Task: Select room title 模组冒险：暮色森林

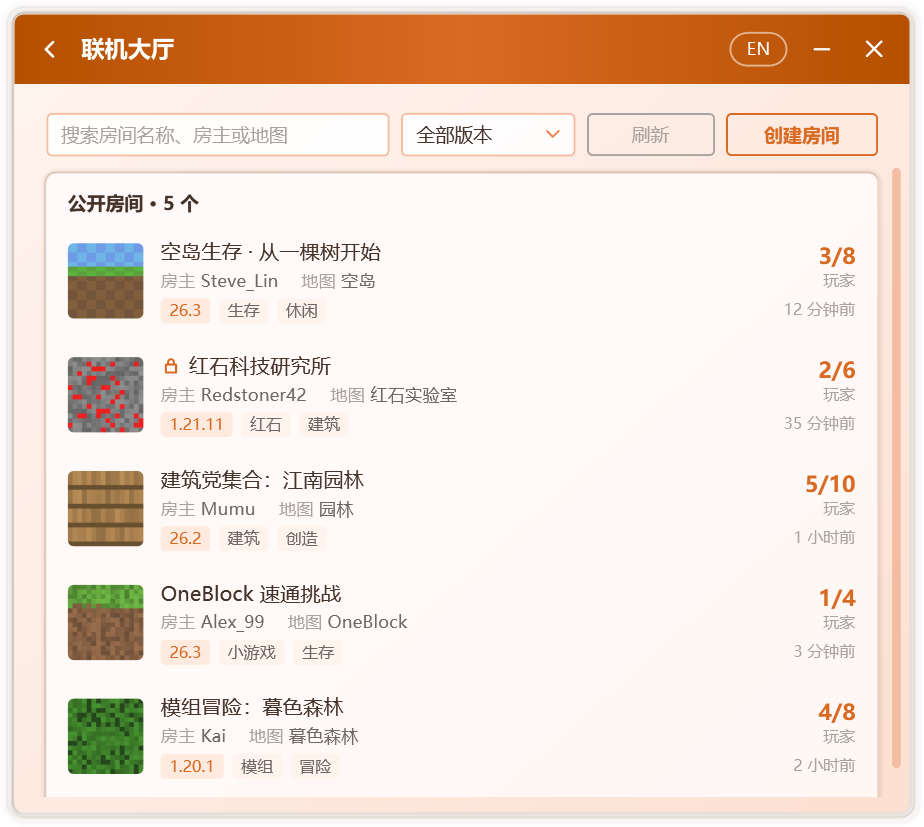Action: (x=252, y=707)
